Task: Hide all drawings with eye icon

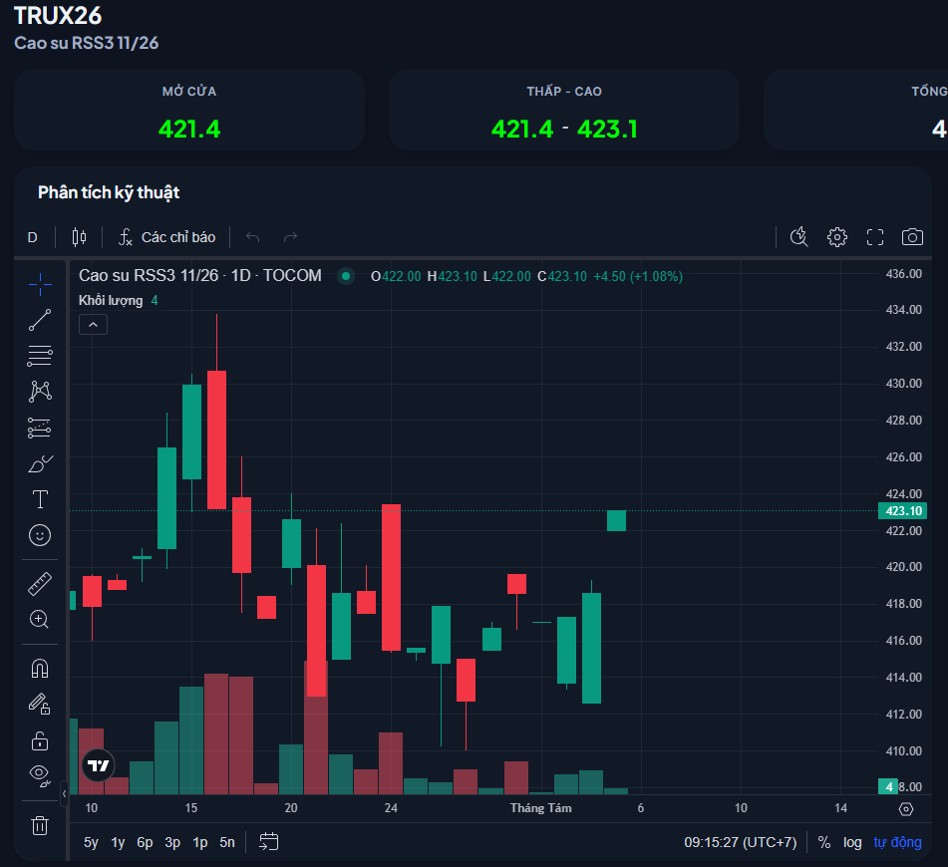Action: coord(40,775)
